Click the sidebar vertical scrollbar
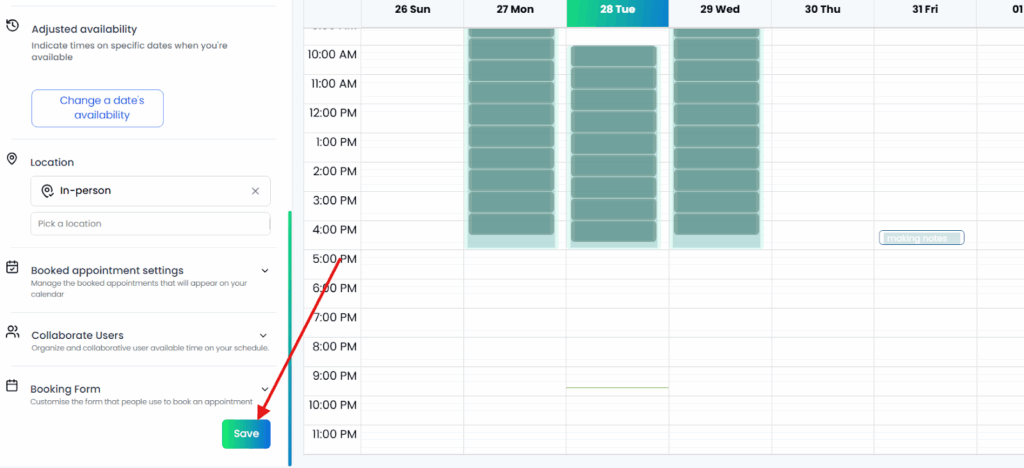 (290, 338)
